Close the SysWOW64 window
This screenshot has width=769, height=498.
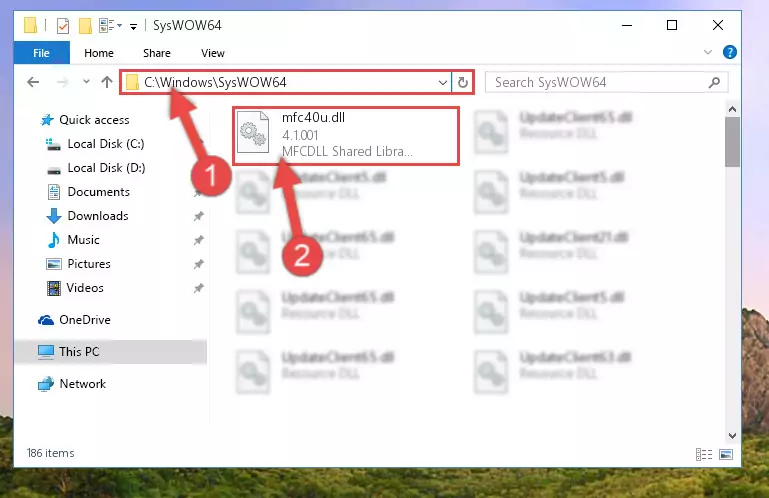[718, 25]
